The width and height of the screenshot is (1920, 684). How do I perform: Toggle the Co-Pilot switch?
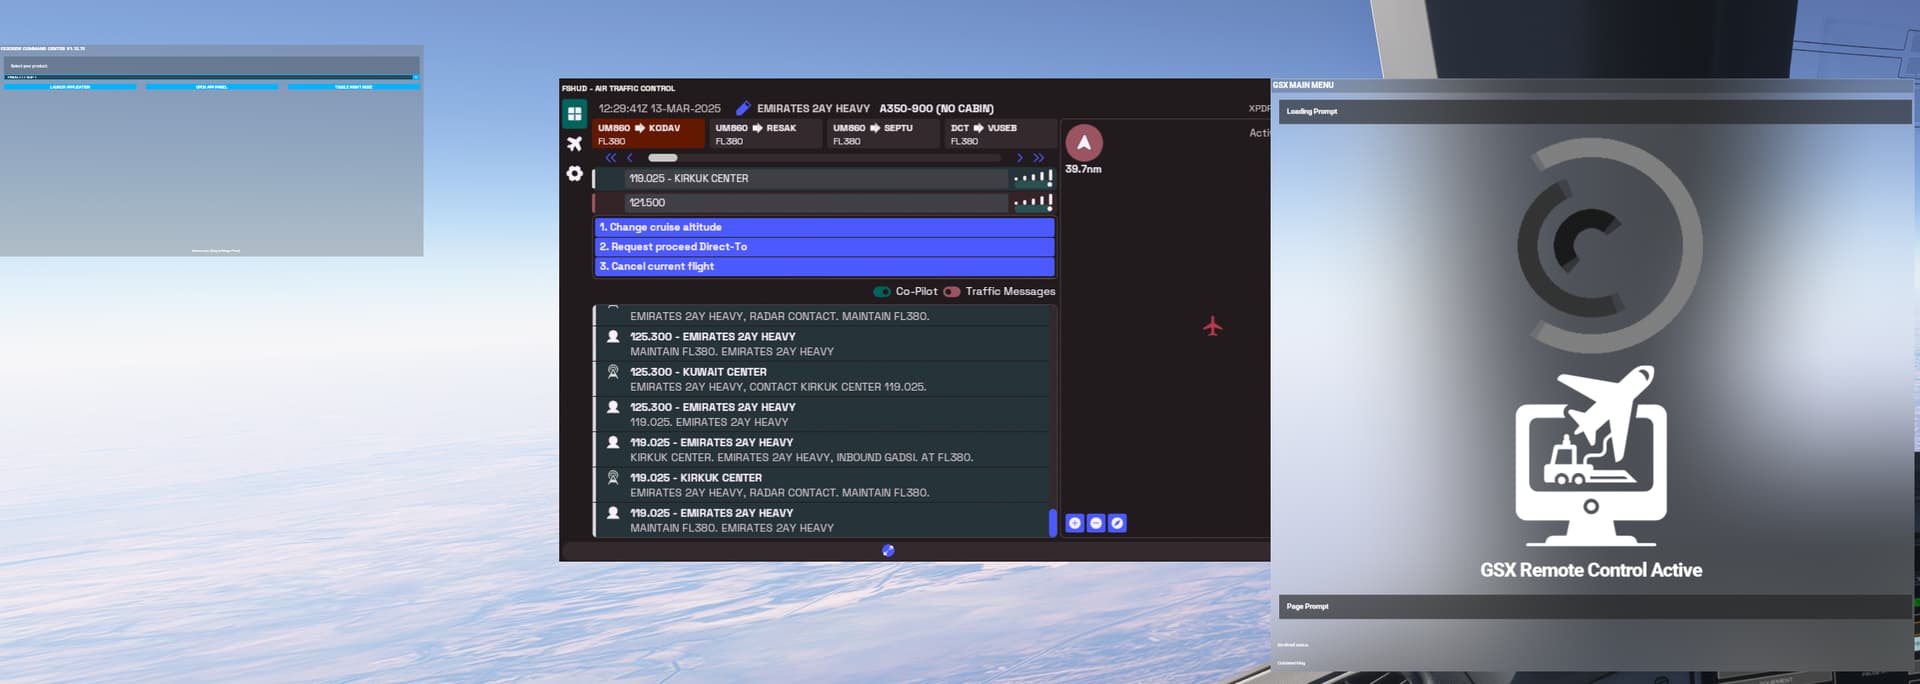(x=881, y=292)
